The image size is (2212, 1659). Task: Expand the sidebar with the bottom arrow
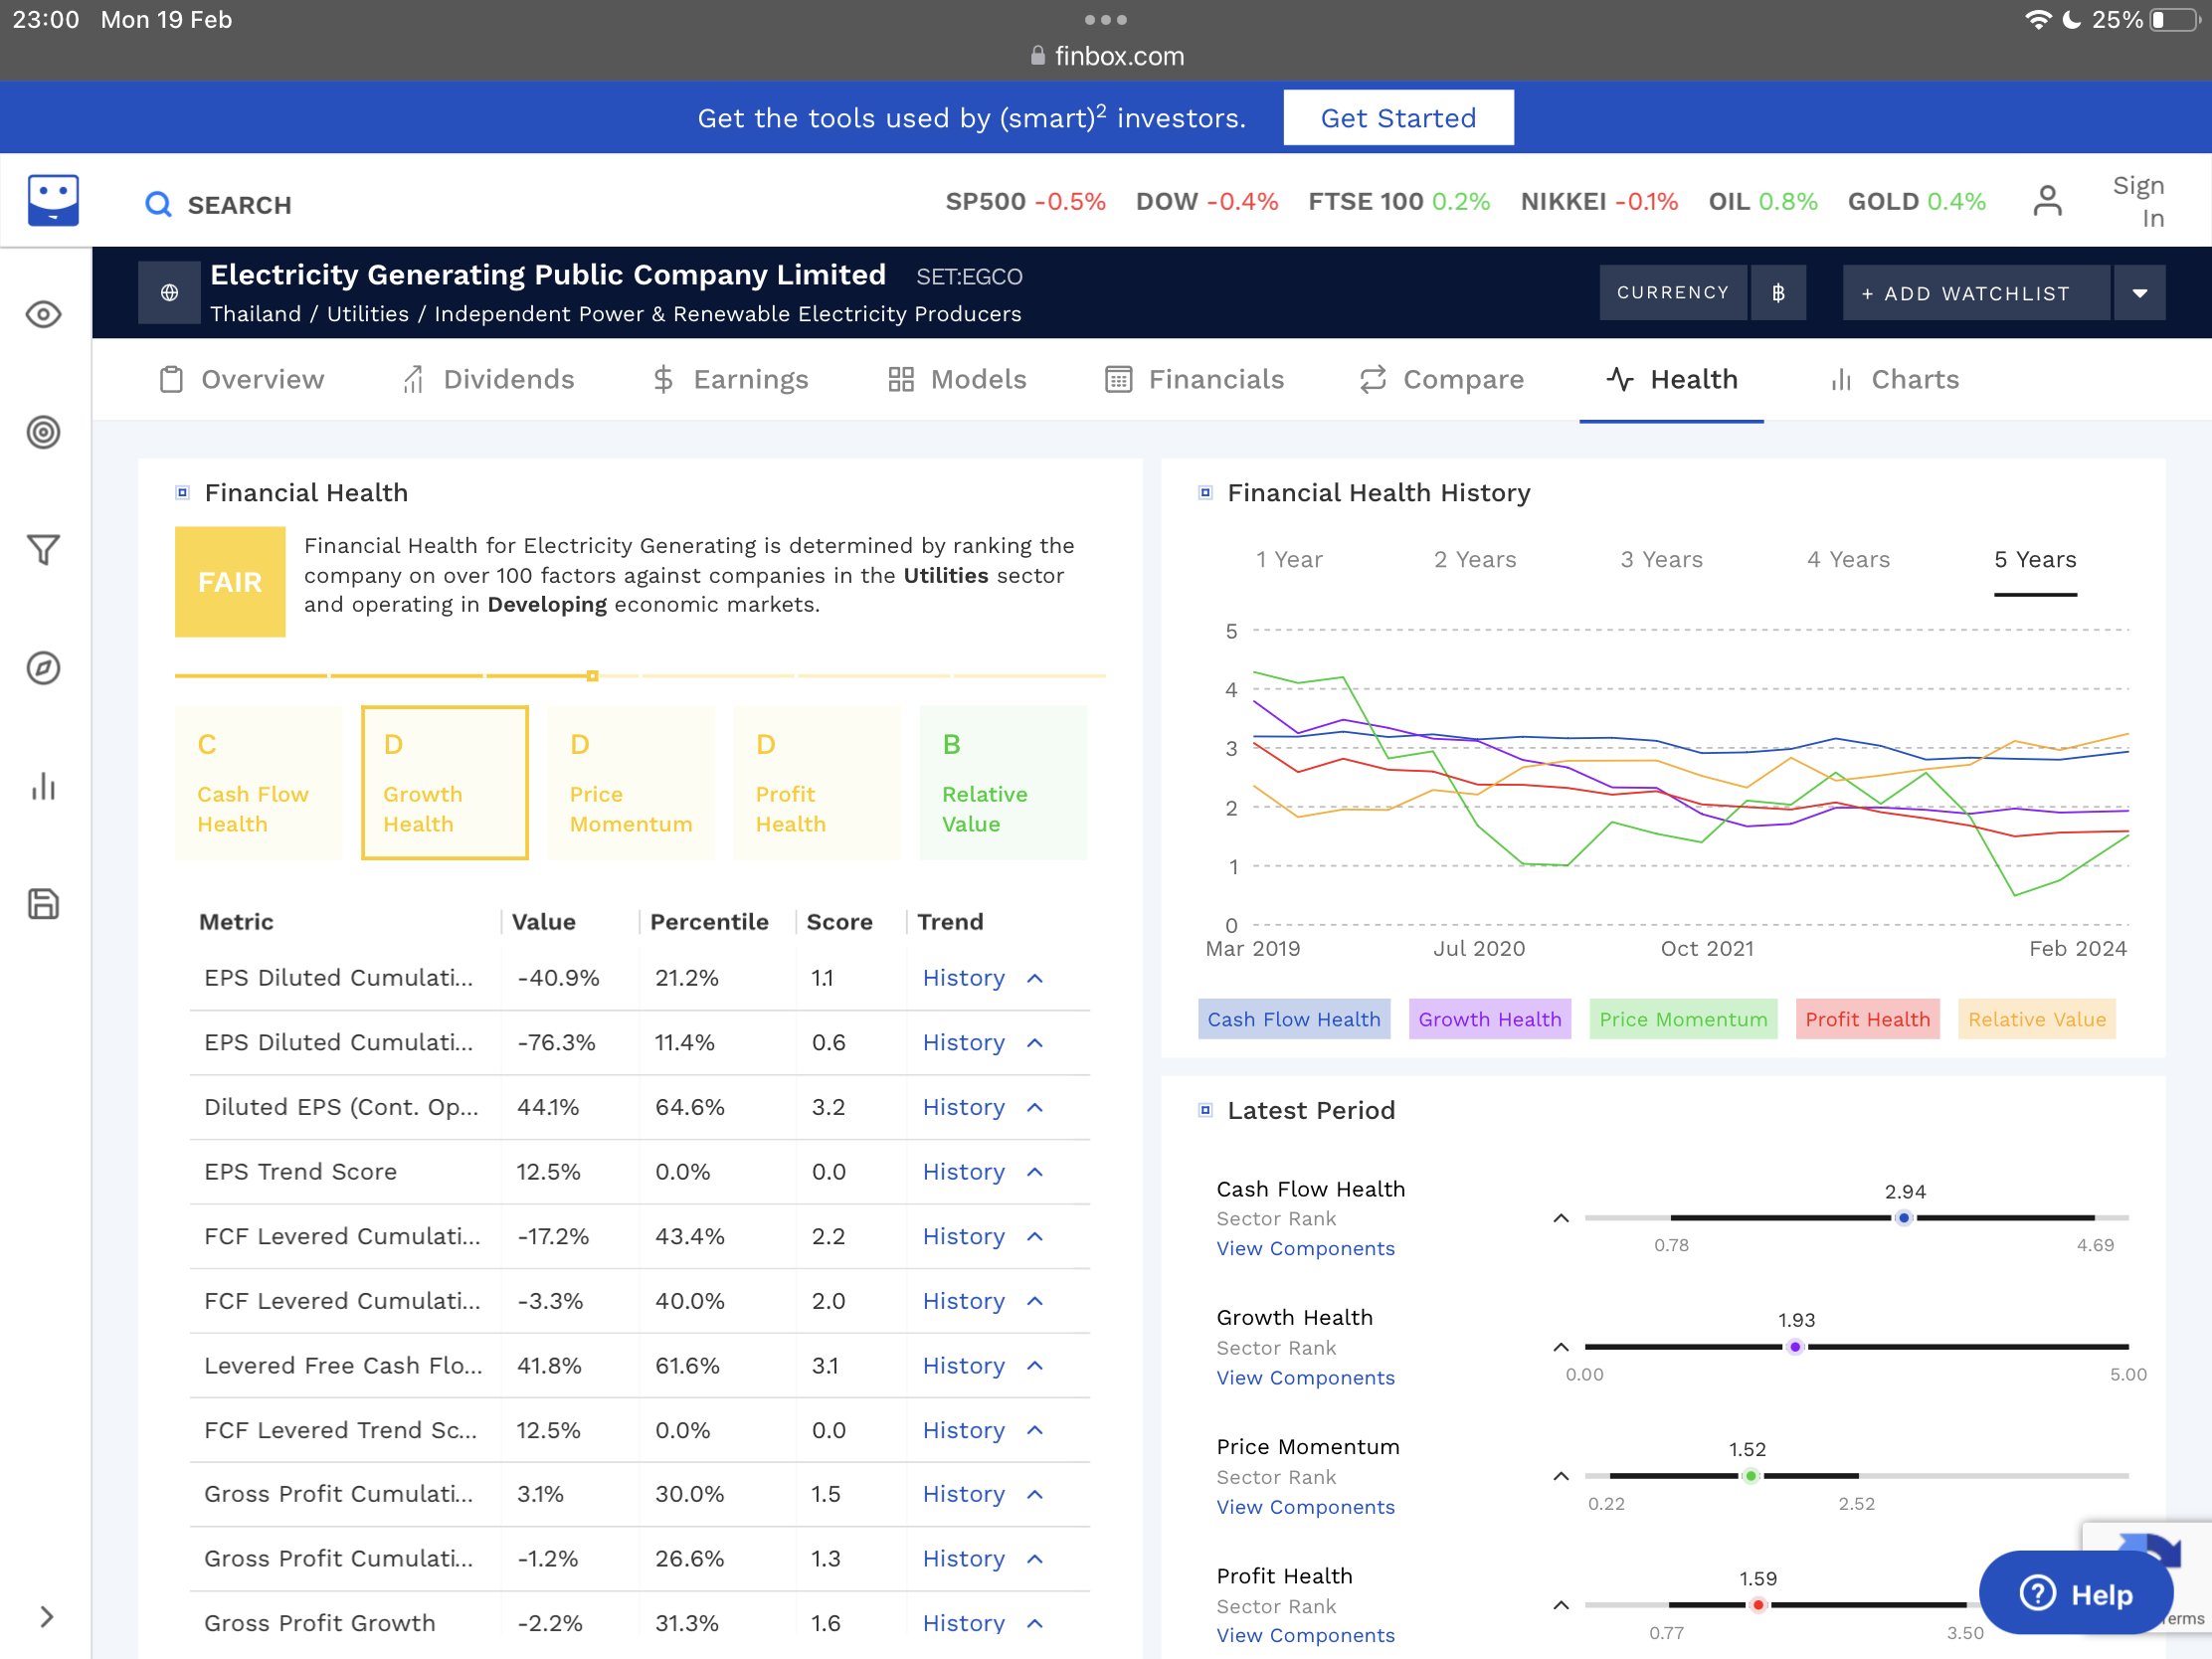pos(46,1617)
